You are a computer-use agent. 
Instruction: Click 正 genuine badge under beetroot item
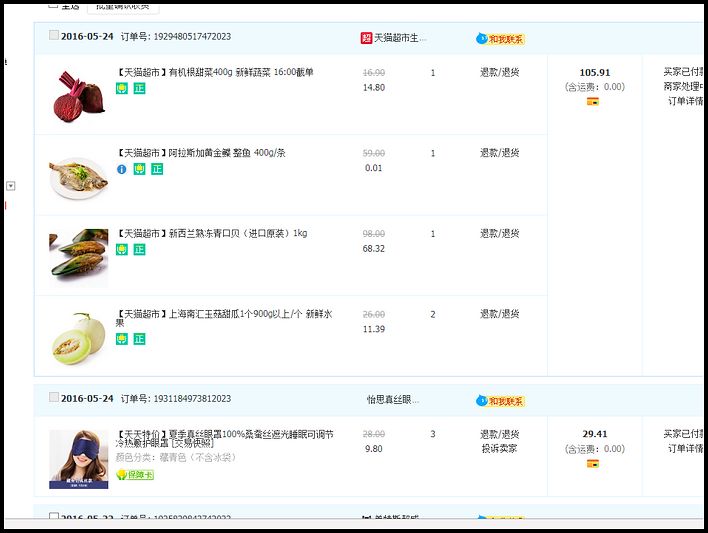click(140, 88)
